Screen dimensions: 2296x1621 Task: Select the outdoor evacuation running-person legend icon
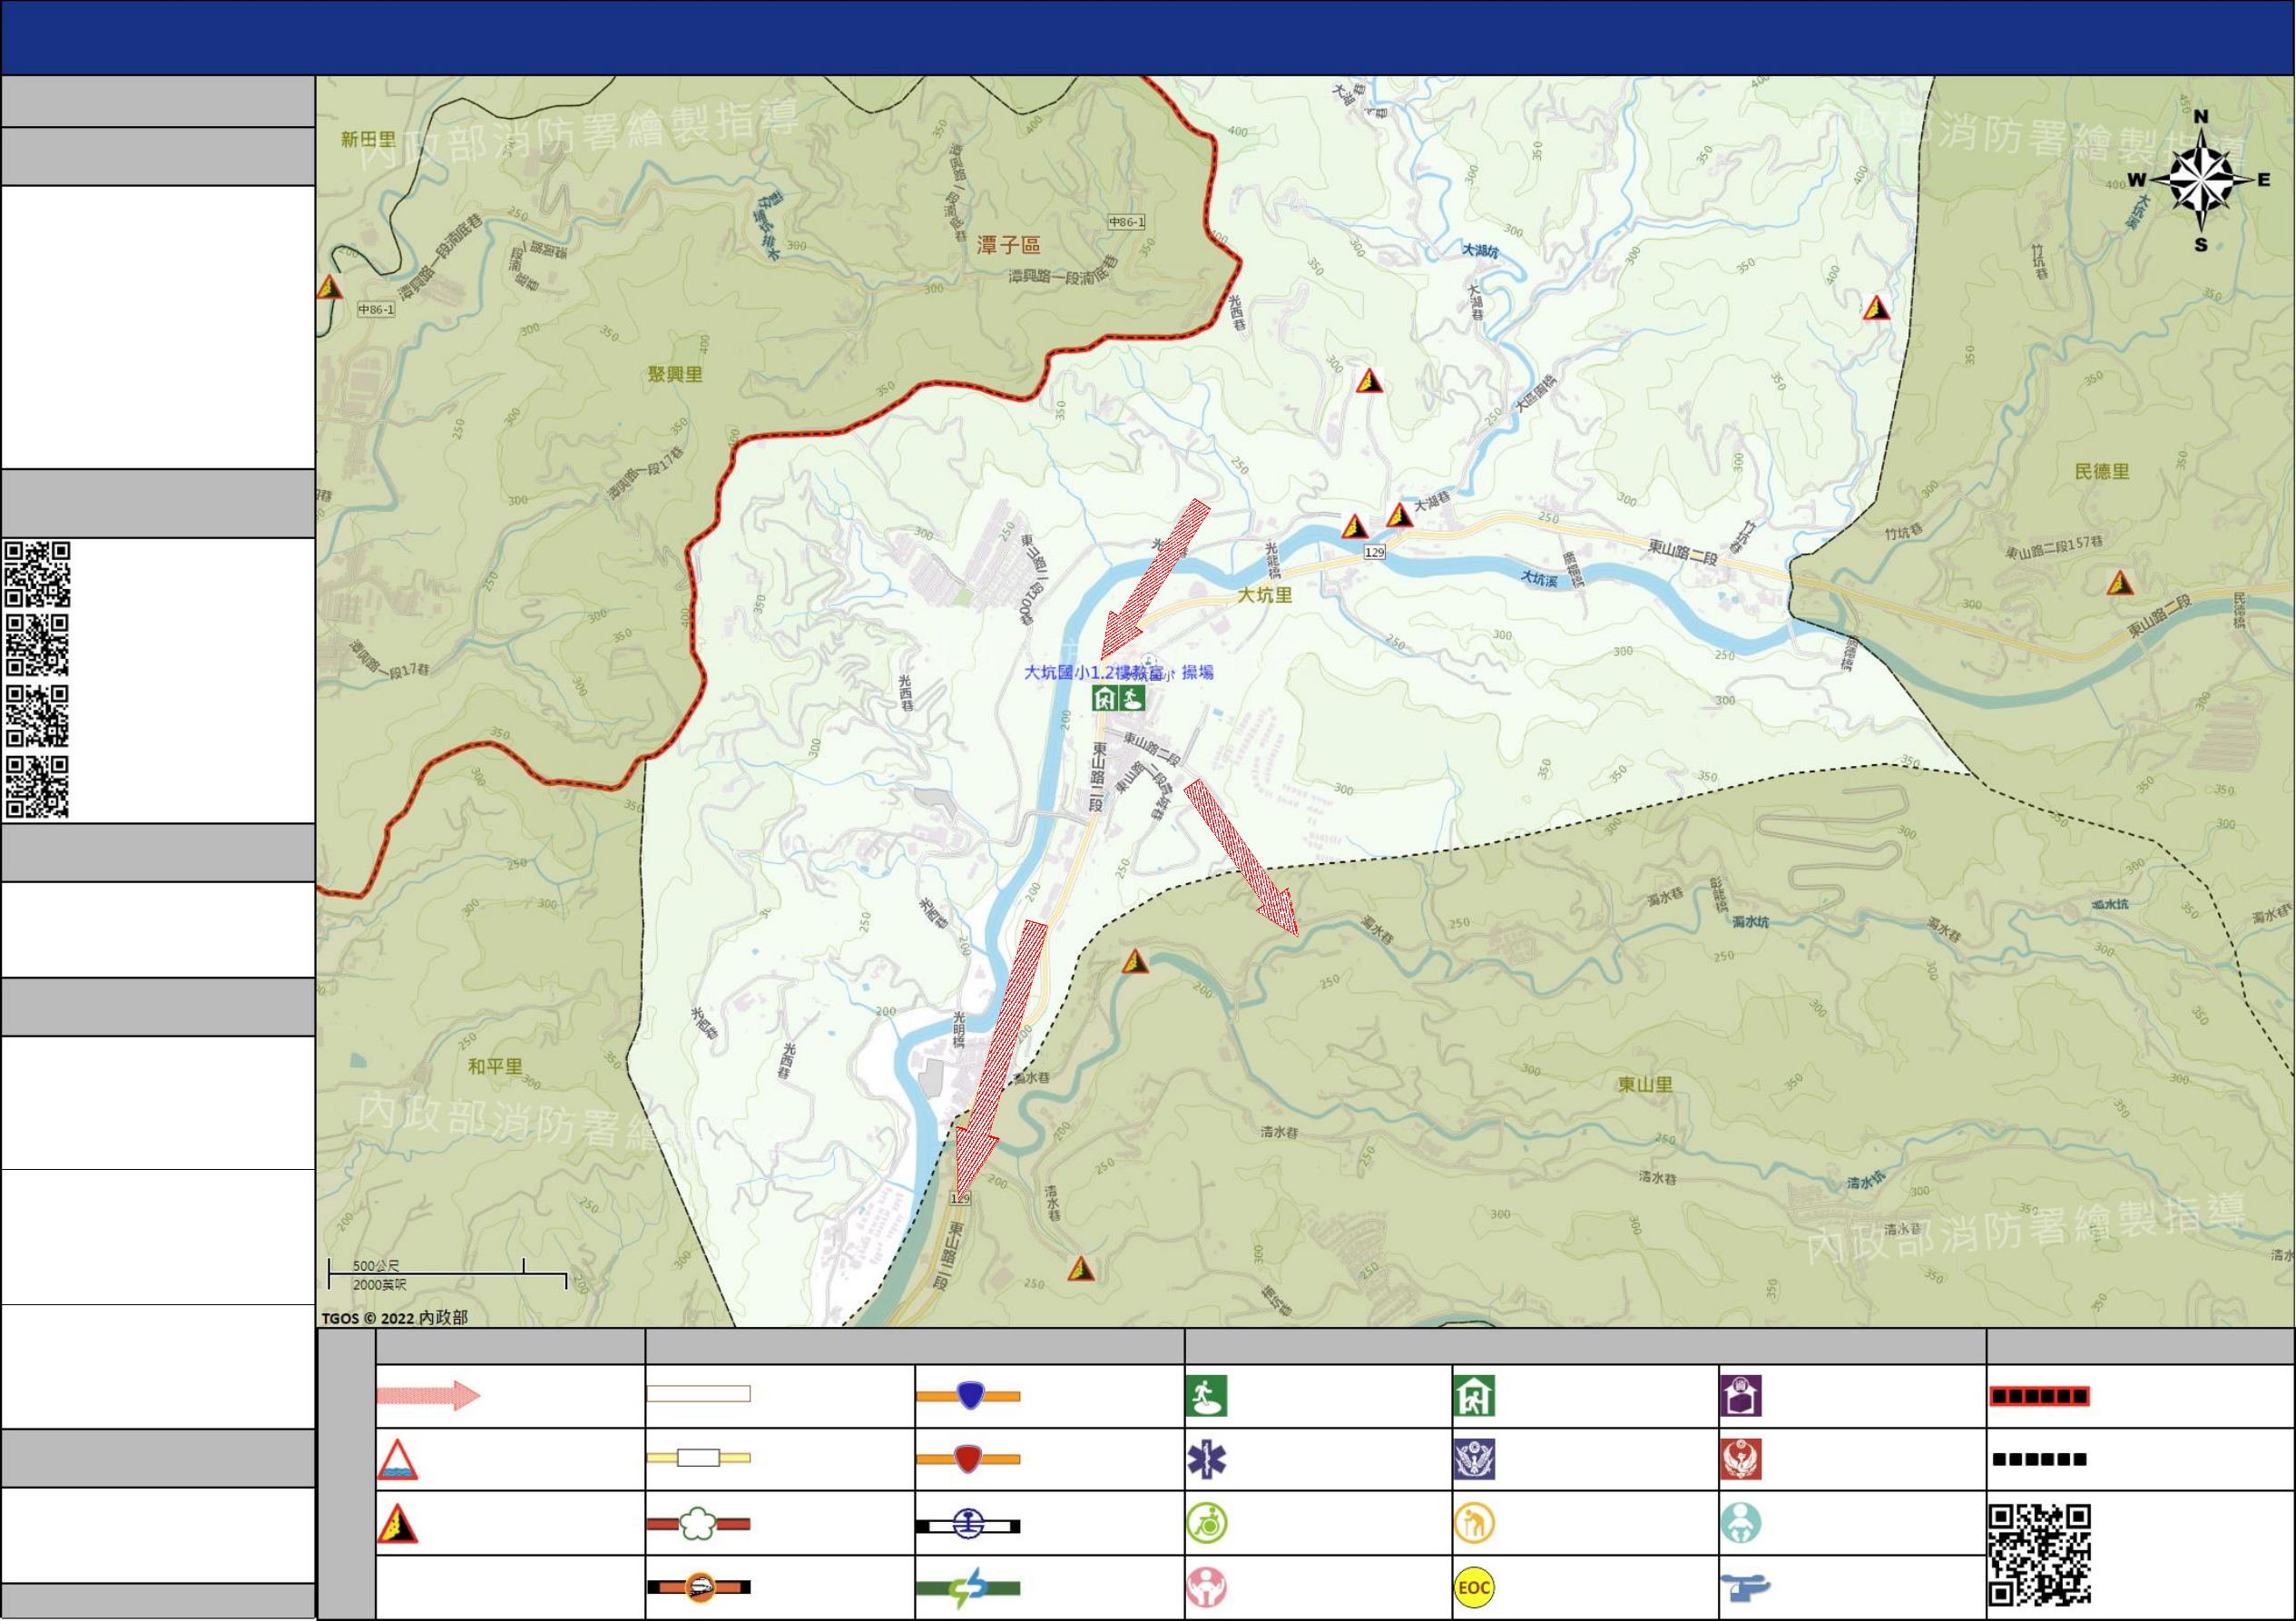click(x=1206, y=1396)
